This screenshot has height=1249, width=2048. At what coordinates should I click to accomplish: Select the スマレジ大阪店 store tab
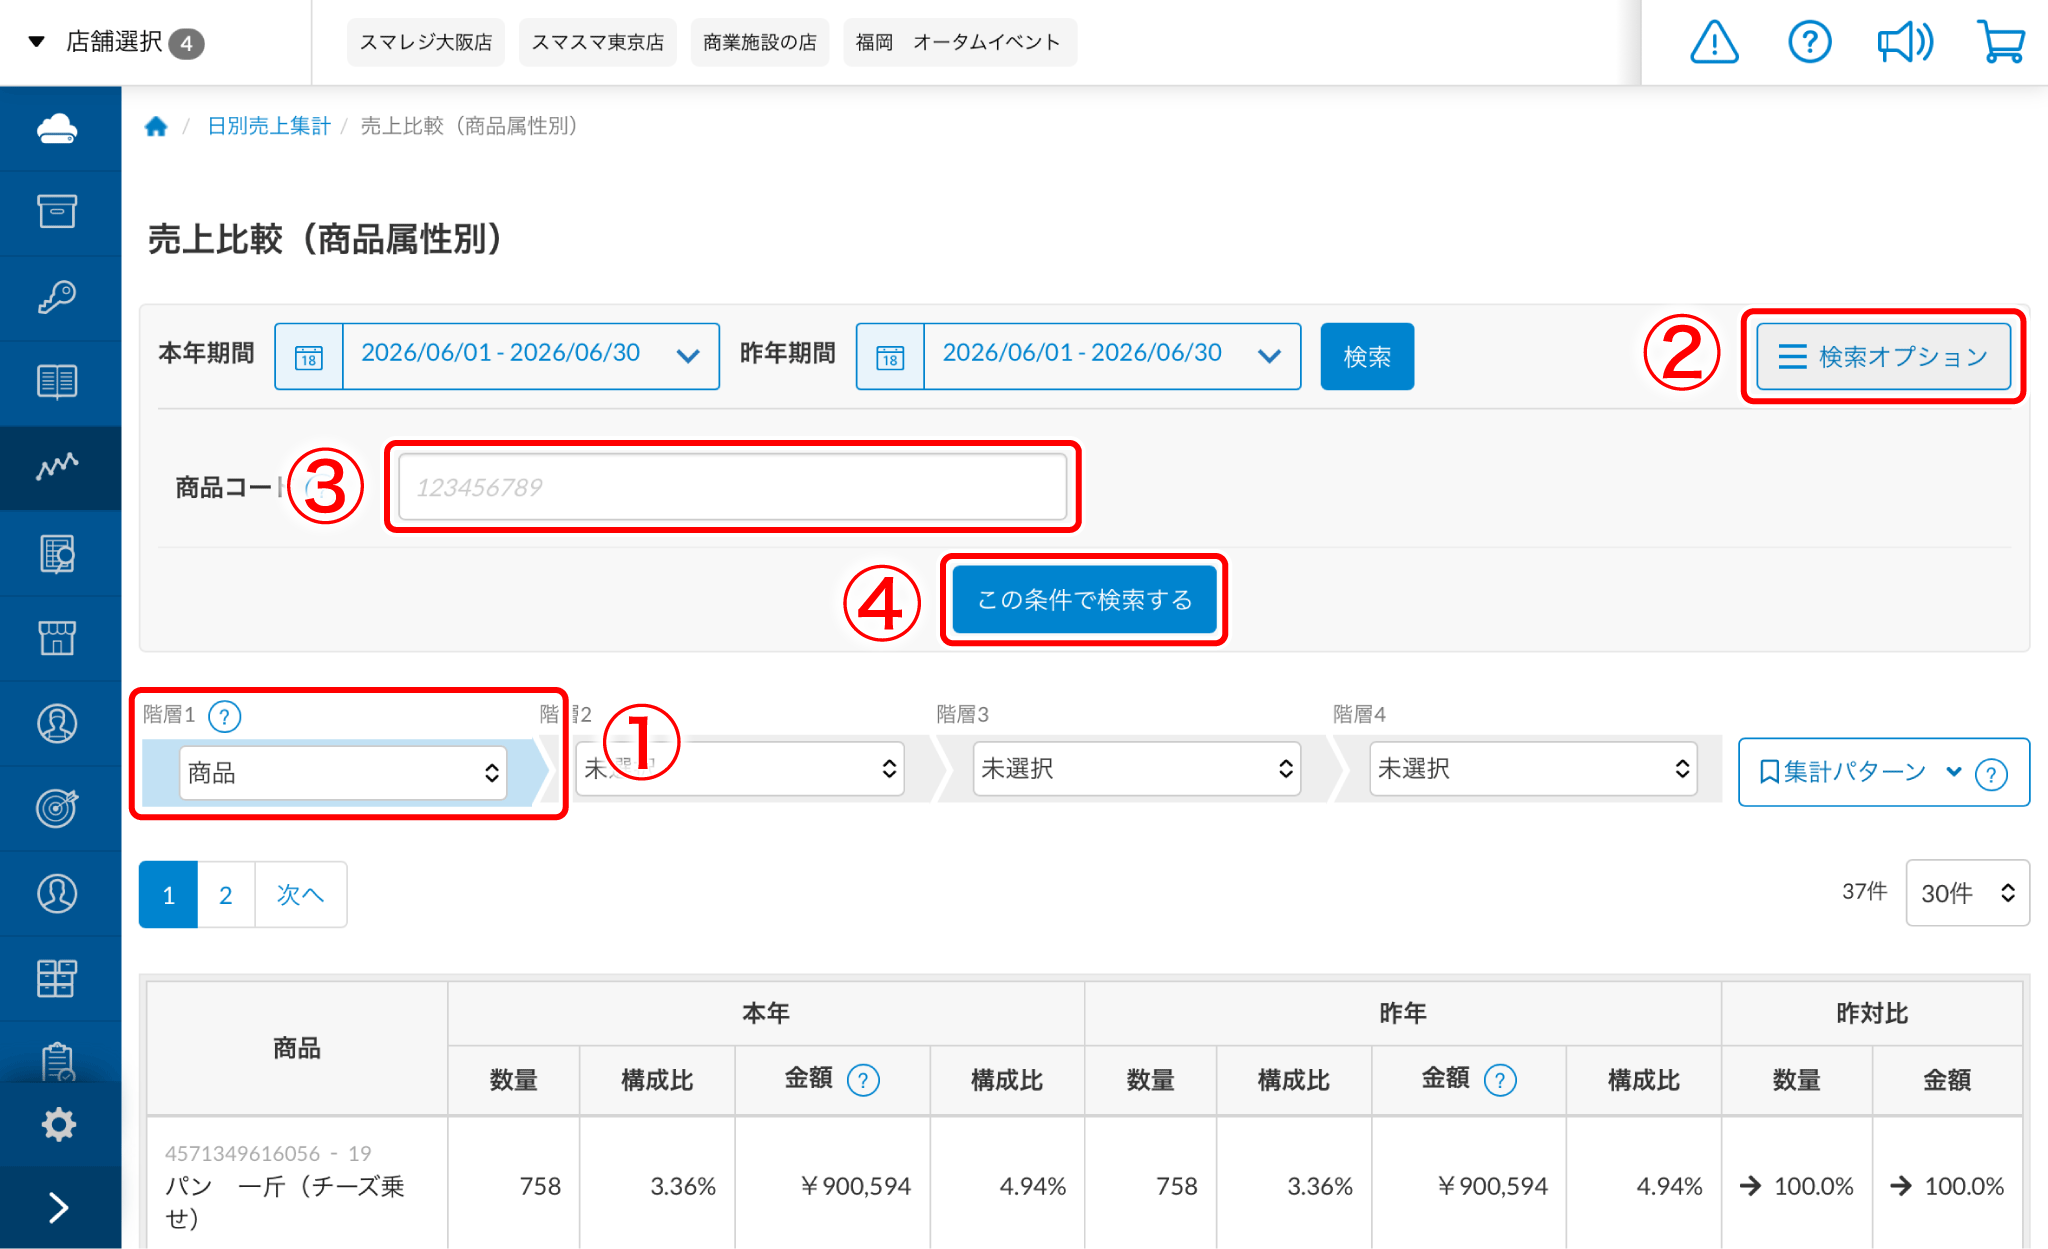(426, 42)
